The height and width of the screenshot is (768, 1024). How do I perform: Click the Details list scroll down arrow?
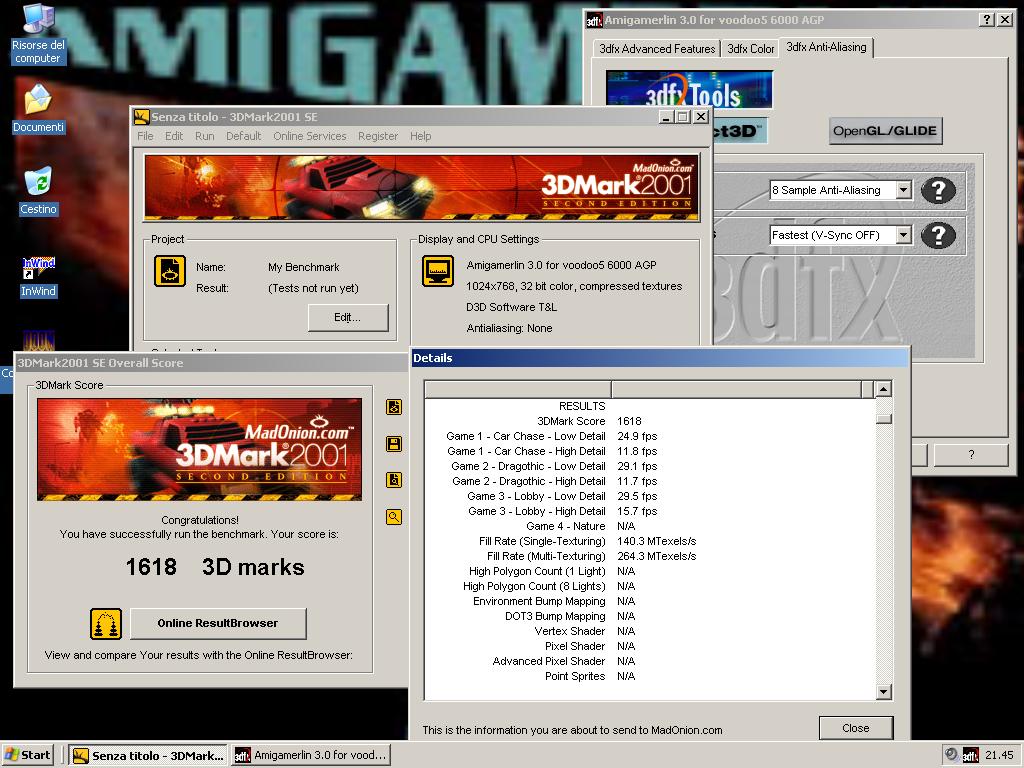point(884,692)
